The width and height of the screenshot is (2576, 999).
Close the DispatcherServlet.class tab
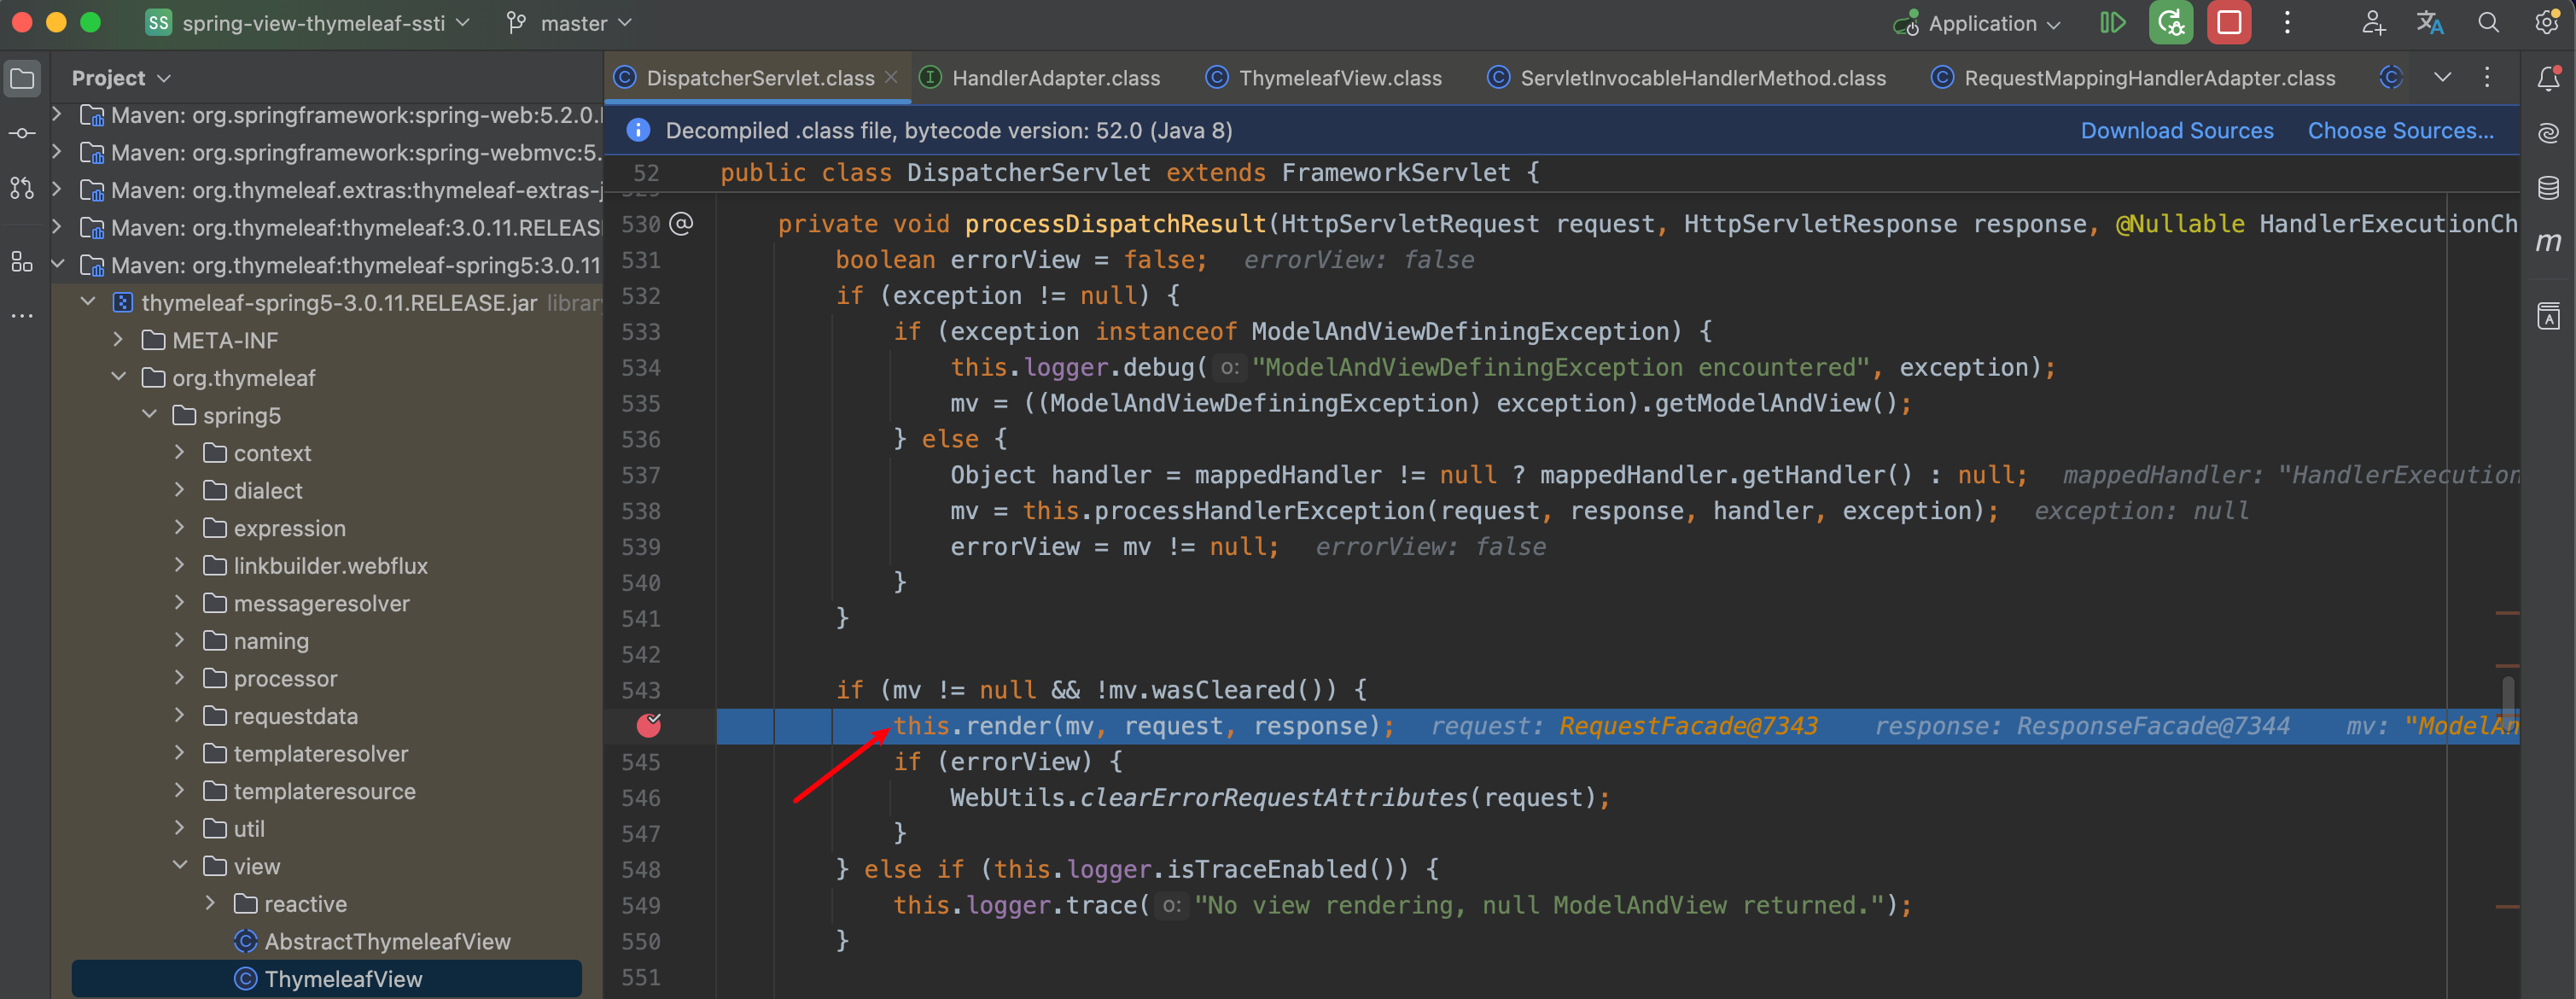[x=891, y=77]
